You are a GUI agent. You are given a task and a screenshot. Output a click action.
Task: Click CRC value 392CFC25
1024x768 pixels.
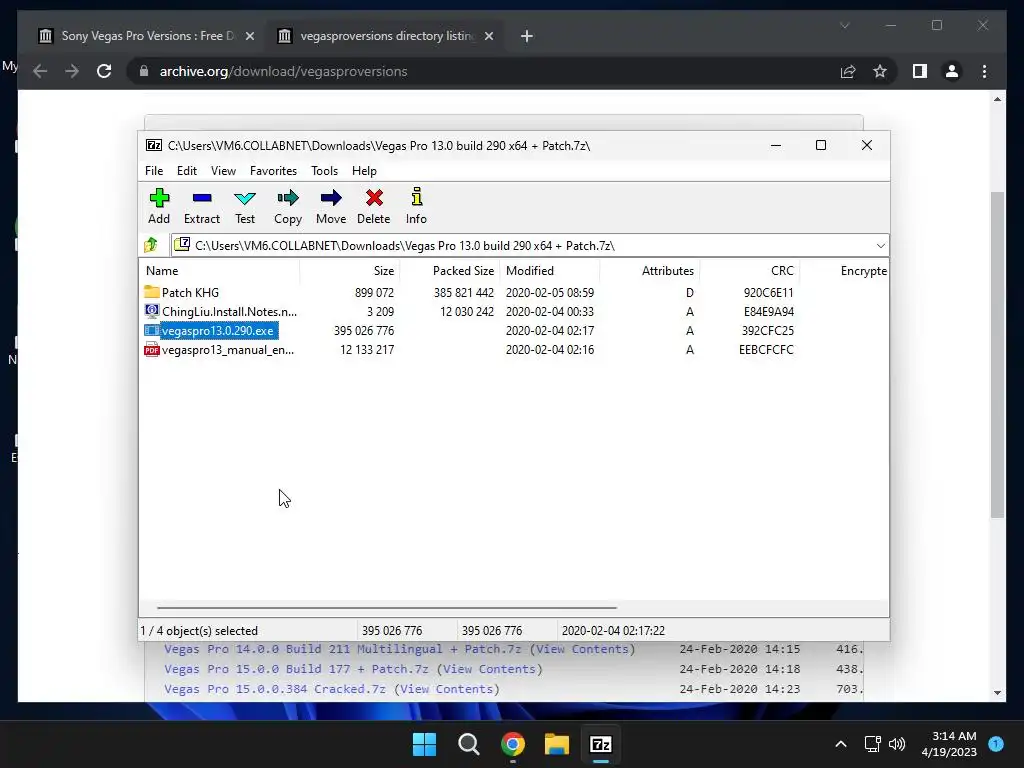767,330
